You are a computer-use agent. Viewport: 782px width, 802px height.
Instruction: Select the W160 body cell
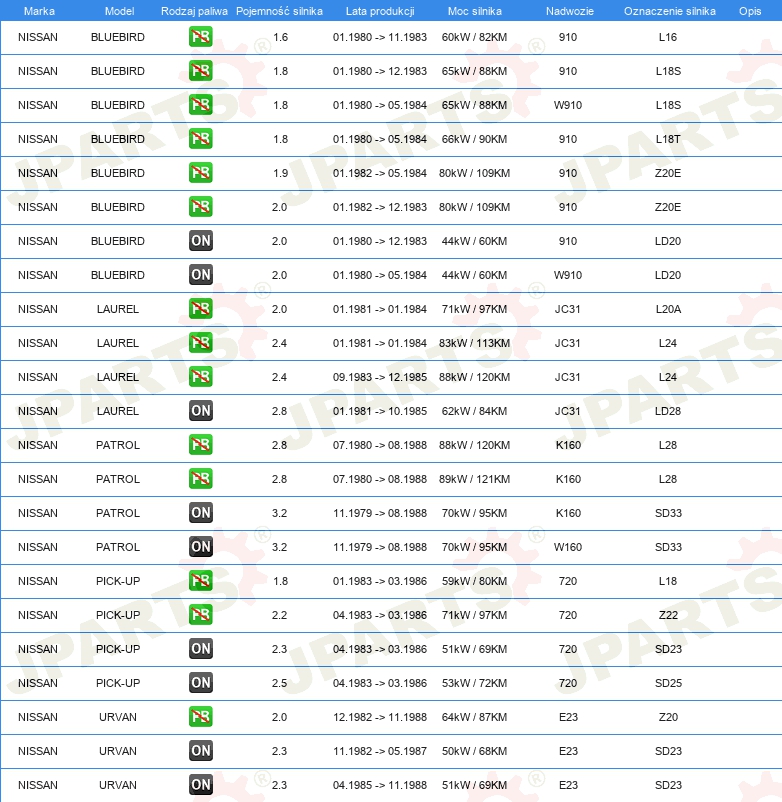point(568,547)
